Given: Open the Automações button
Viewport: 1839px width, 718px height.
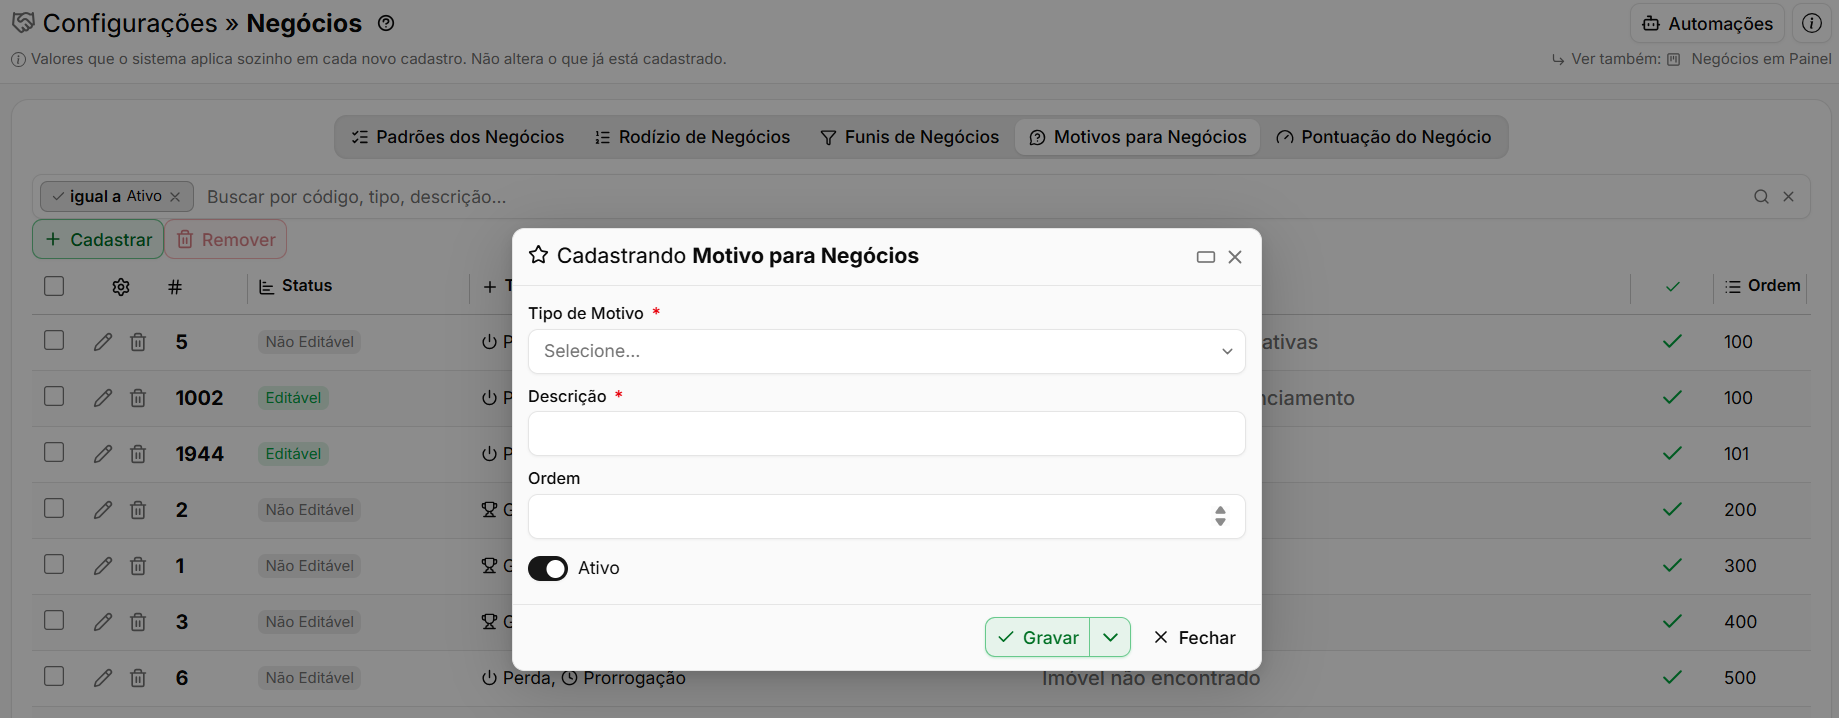Looking at the screenshot, I should click(x=1707, y=23).
